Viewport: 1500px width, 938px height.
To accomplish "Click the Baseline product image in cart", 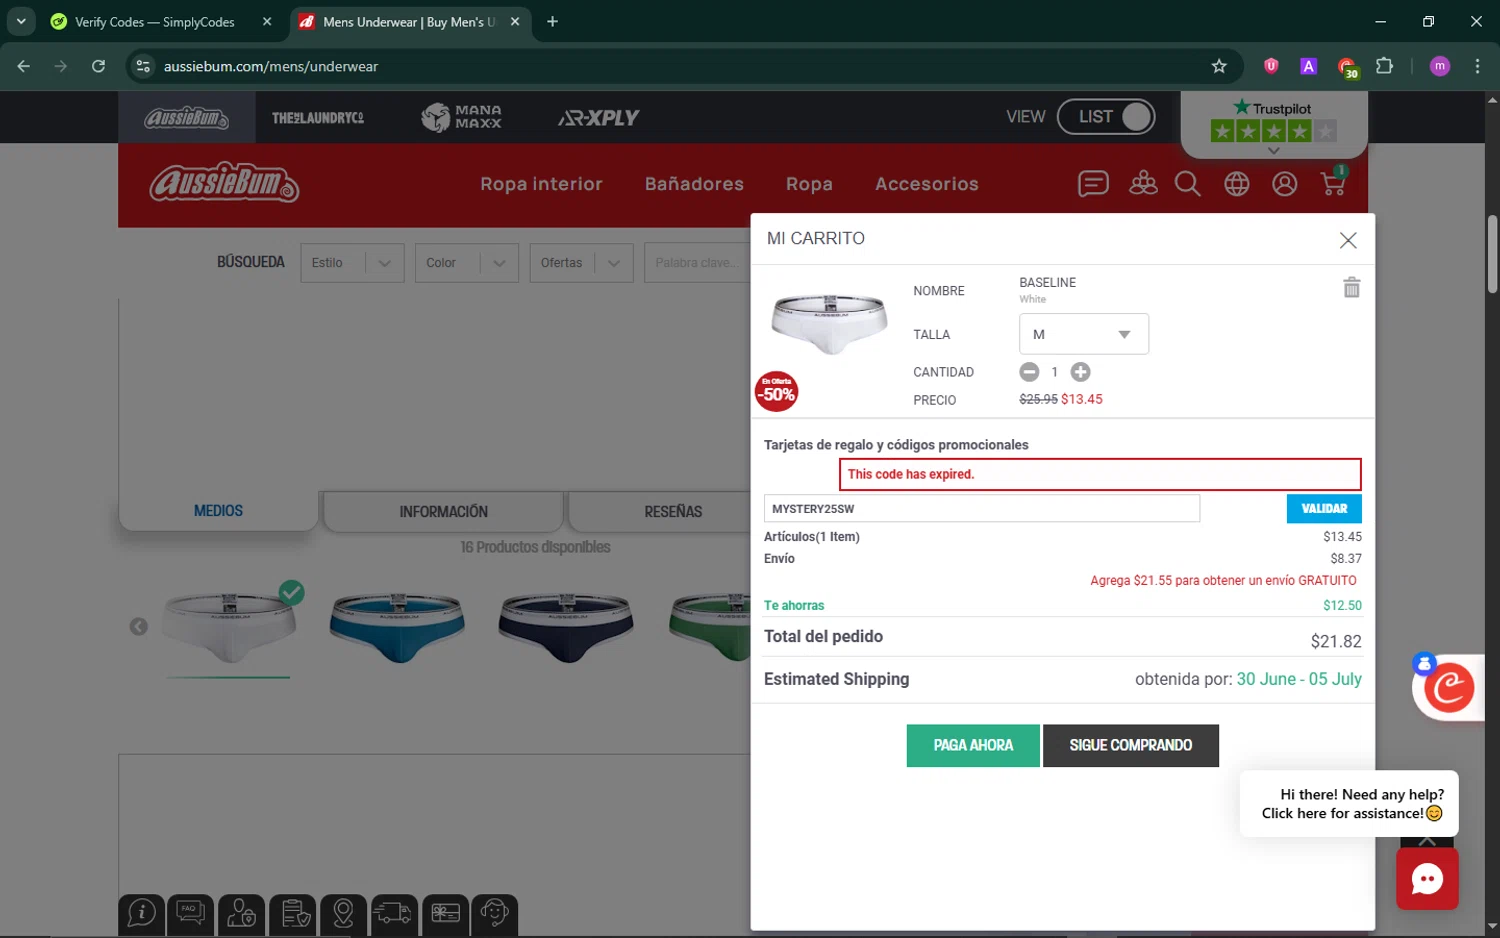I will click(829, 324).
